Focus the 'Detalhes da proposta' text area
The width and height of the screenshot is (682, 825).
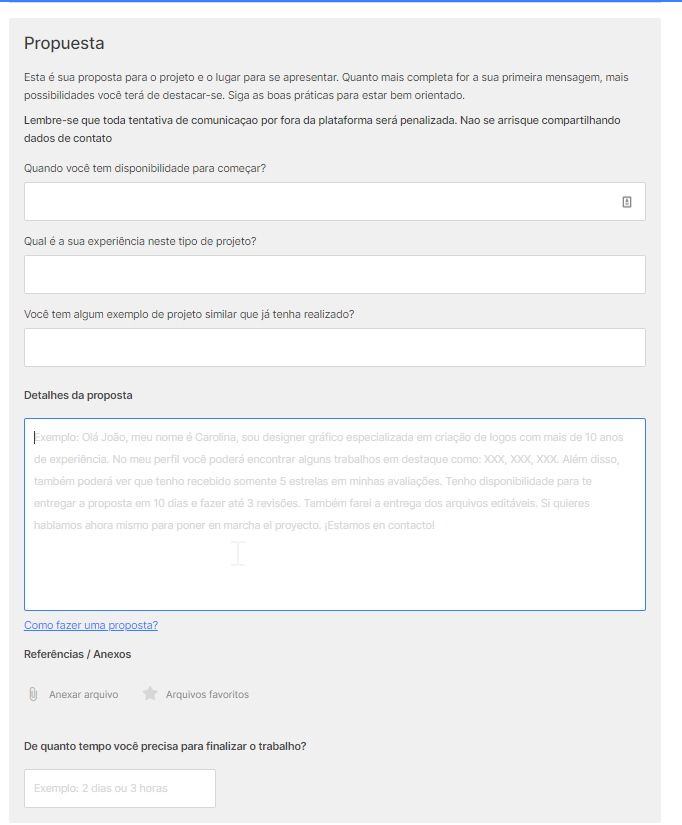335,515
